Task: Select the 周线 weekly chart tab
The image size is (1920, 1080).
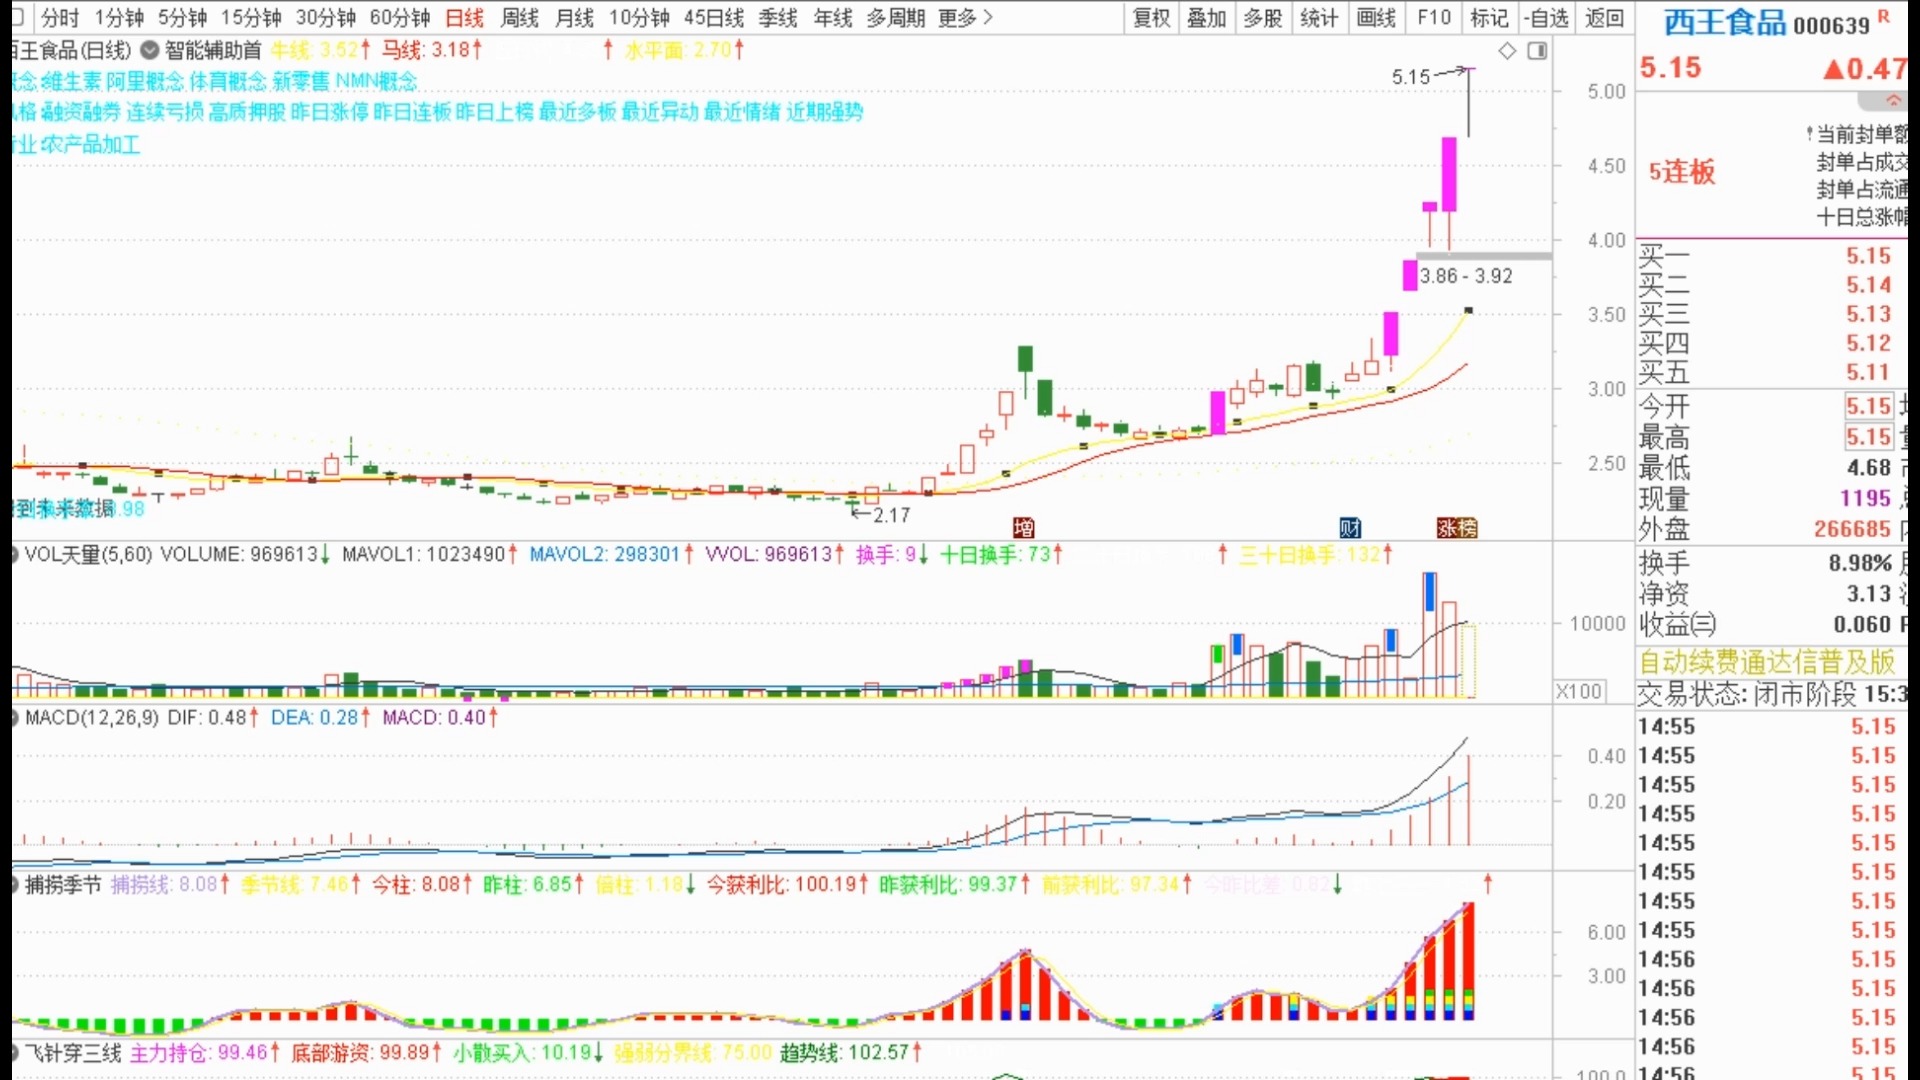Action: [x=520, y=18]
